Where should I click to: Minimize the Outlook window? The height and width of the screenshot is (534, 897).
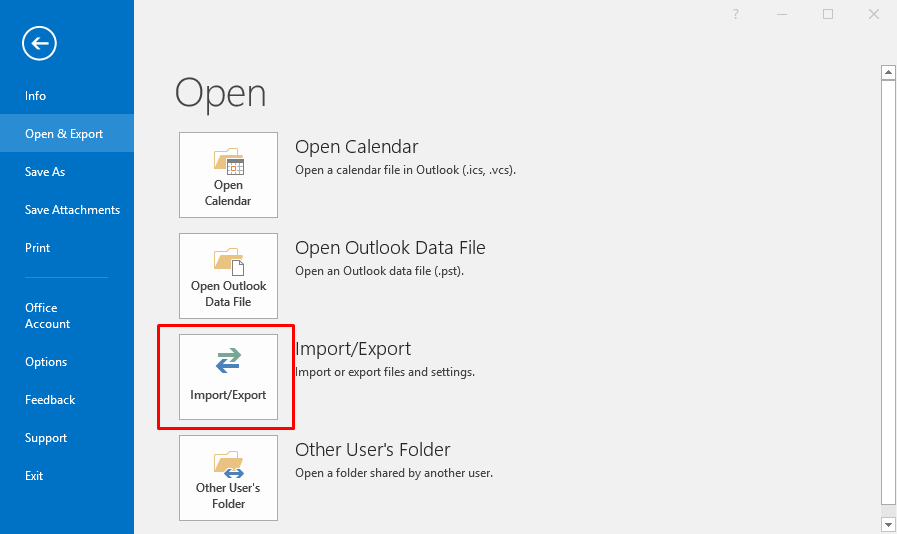(x=782, y=14)
